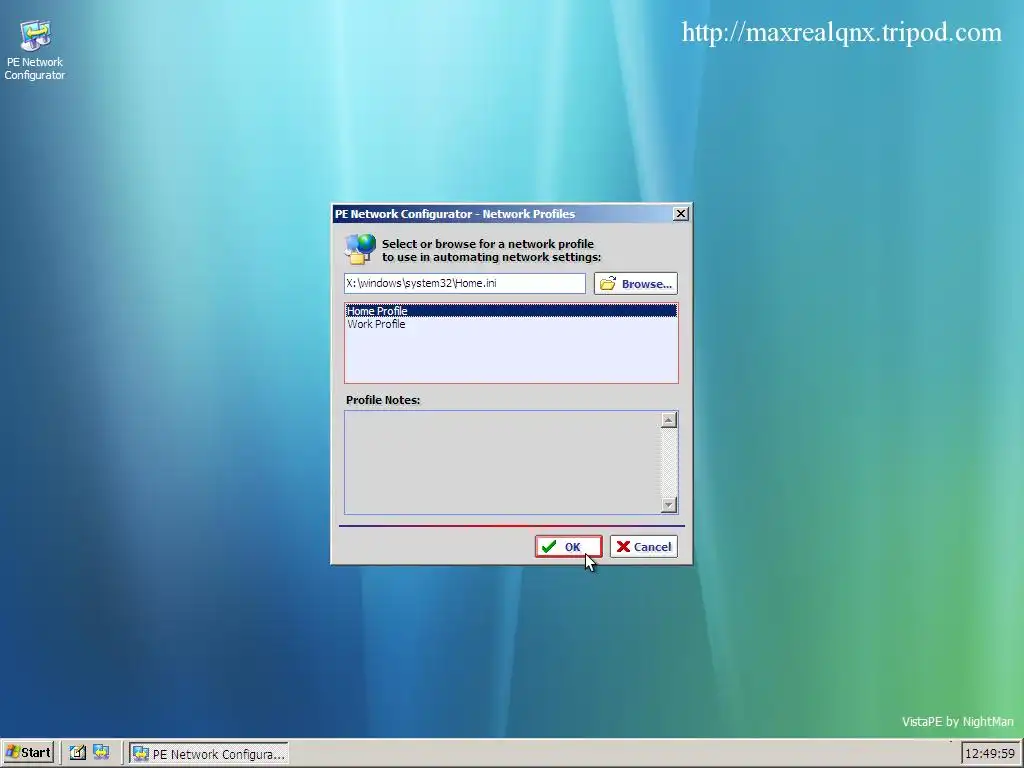
Task: Edit the profile path input field
Action: click(x=465, y=283)
